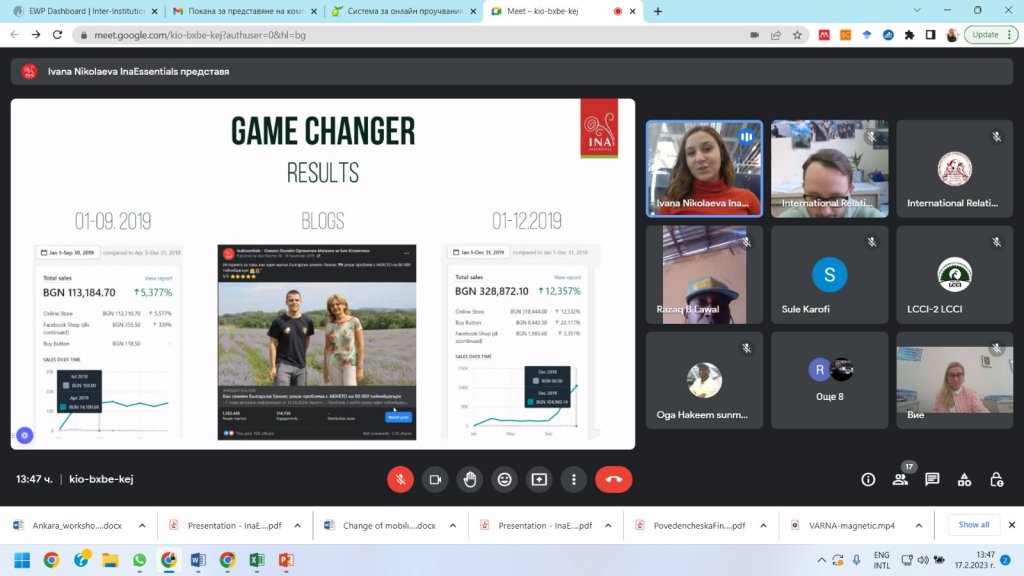Show hidden system tray icons
Viewport: 1024px width, 576px height.
point(822,560)
